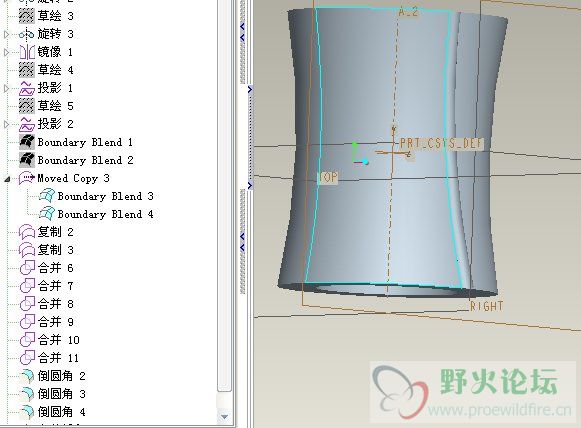Expand the 镜像 1 tree node

[x=6, y=52]
